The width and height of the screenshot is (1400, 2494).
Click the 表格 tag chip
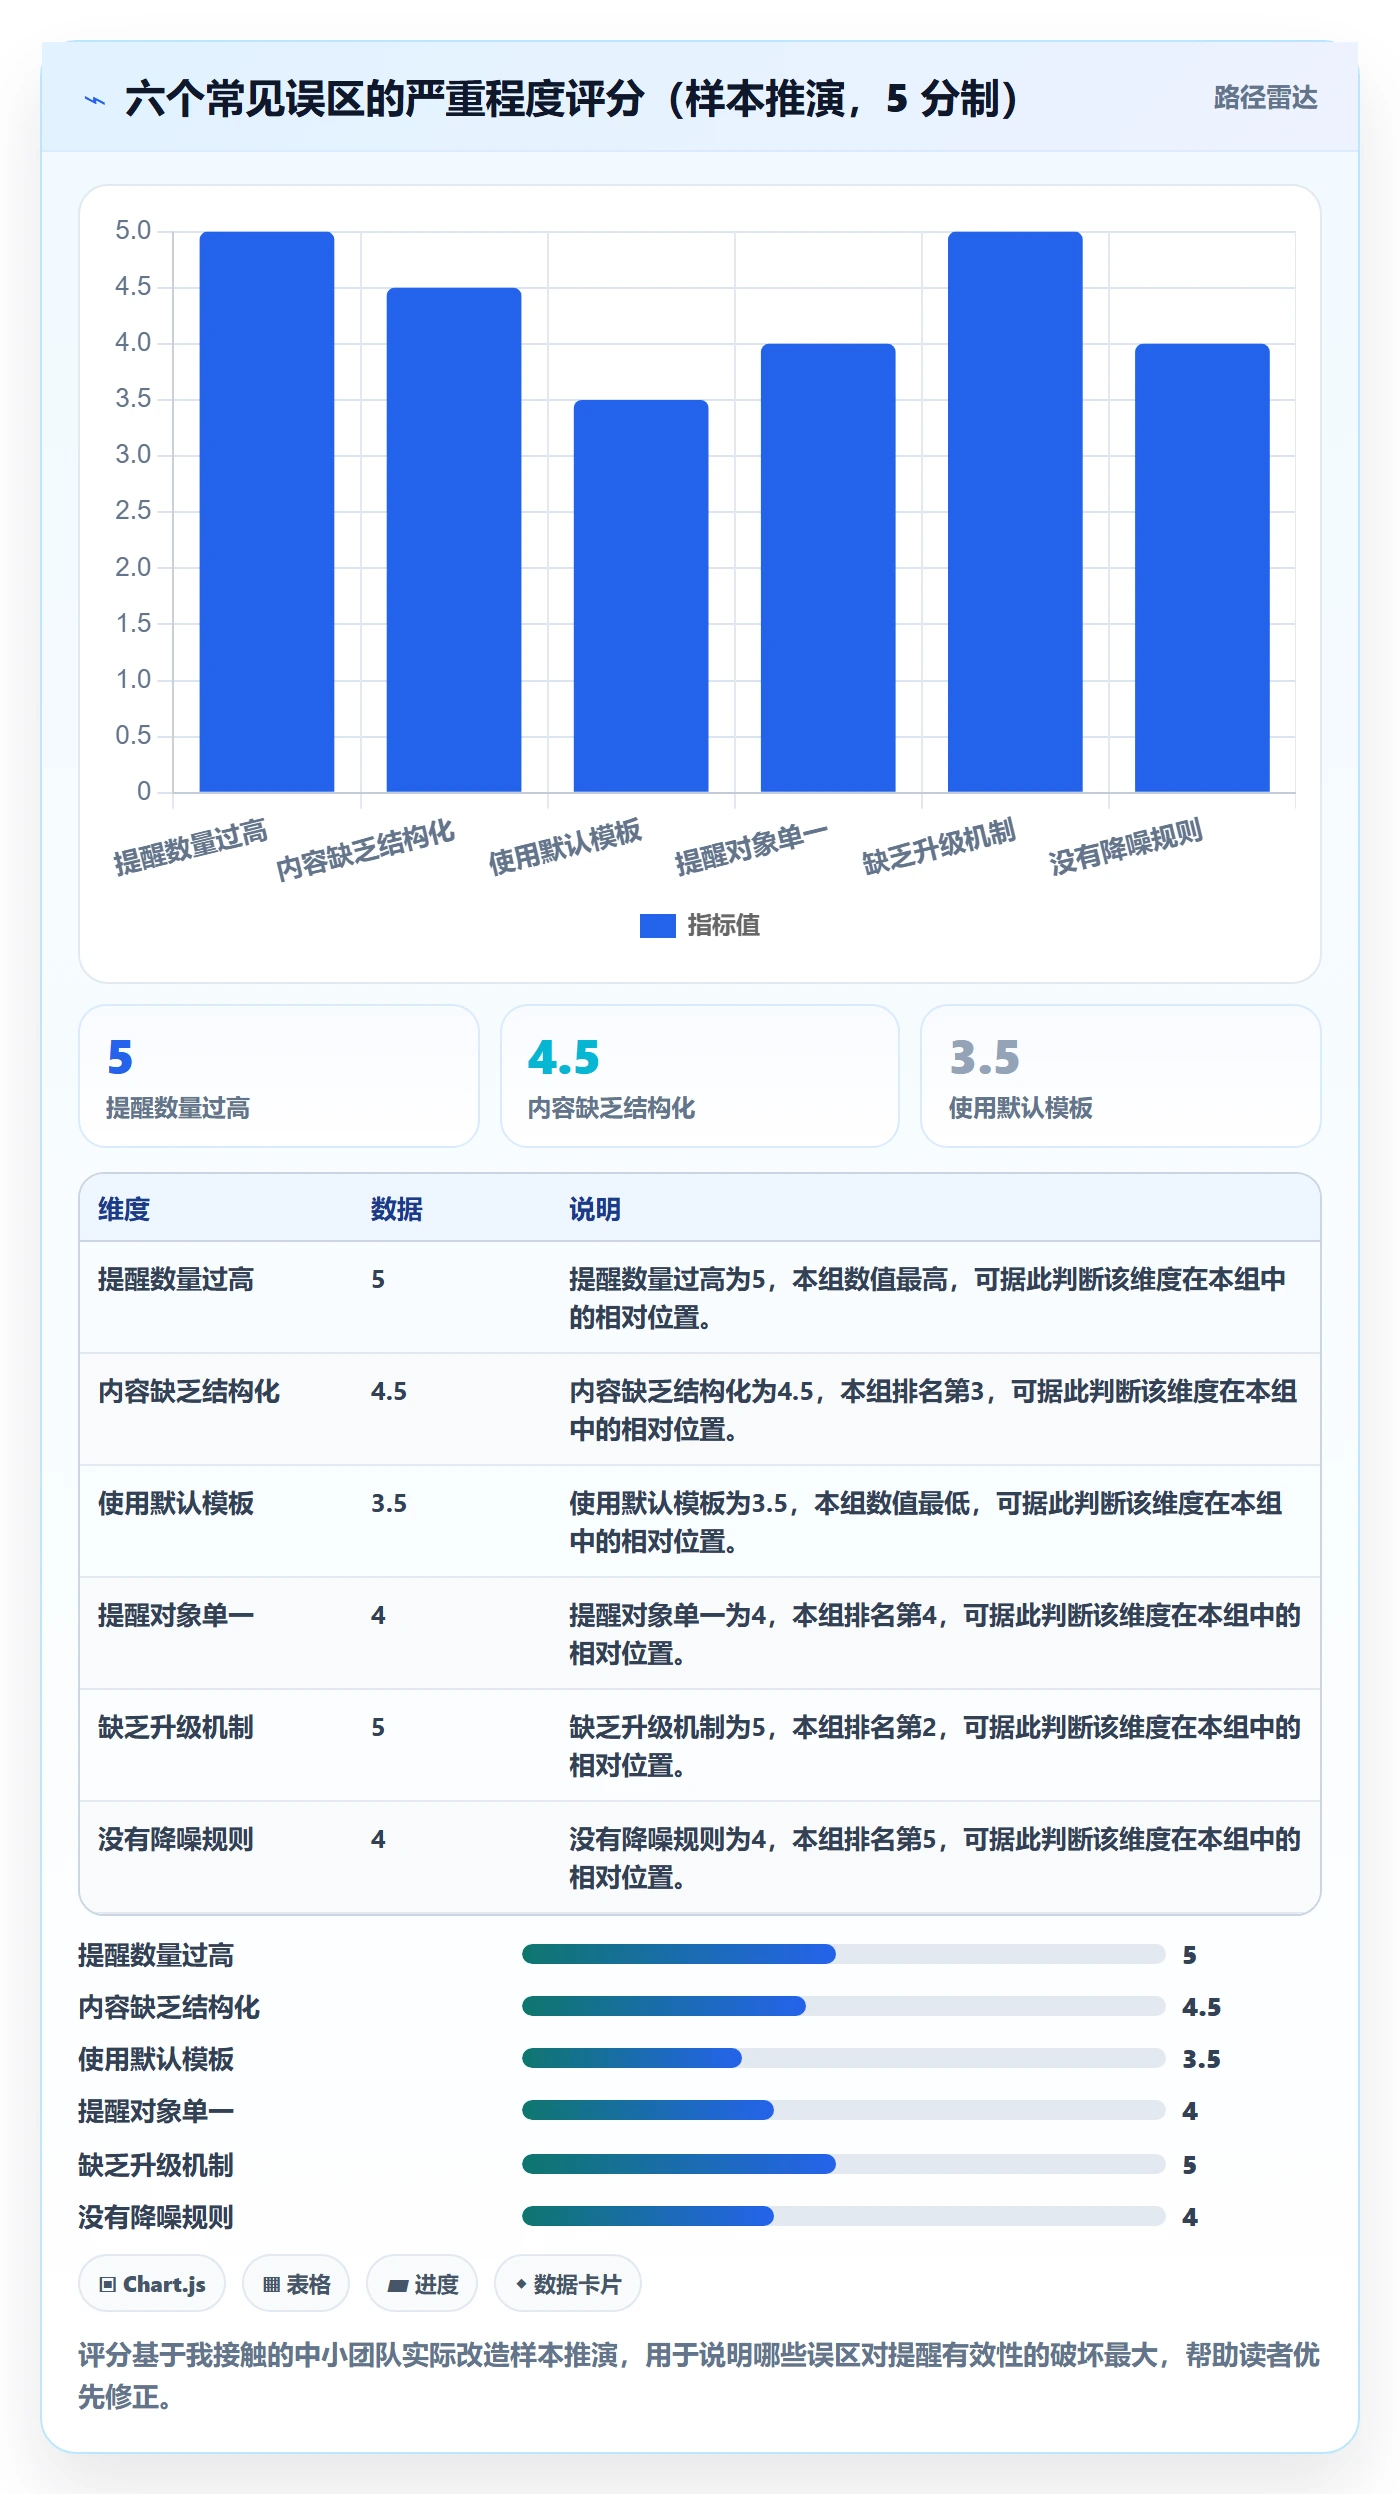point(296,2284)
